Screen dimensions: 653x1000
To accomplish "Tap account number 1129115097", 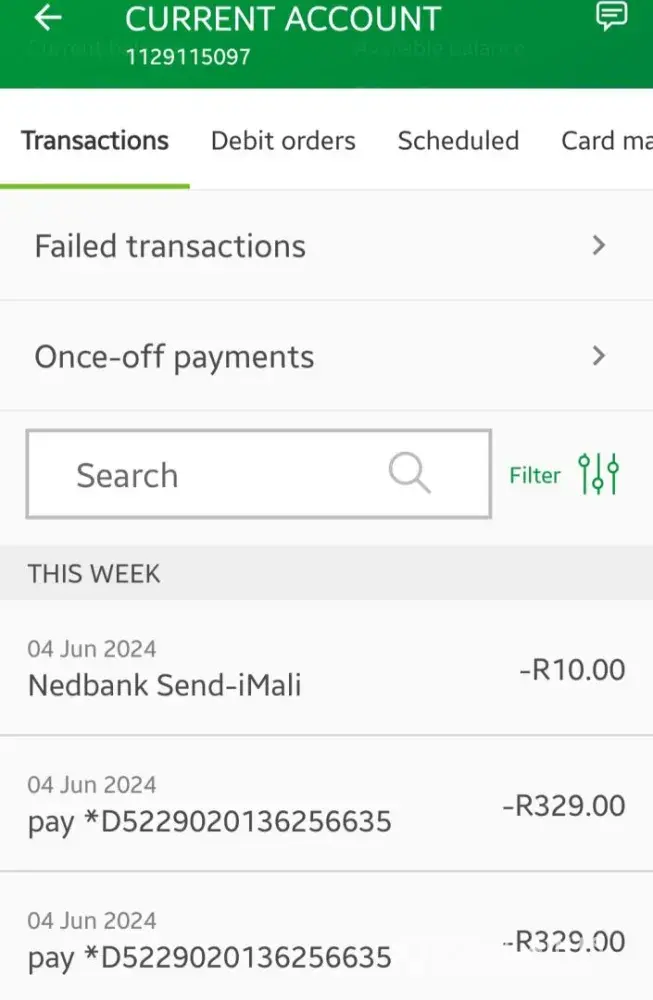I will (x=188, y=56).
